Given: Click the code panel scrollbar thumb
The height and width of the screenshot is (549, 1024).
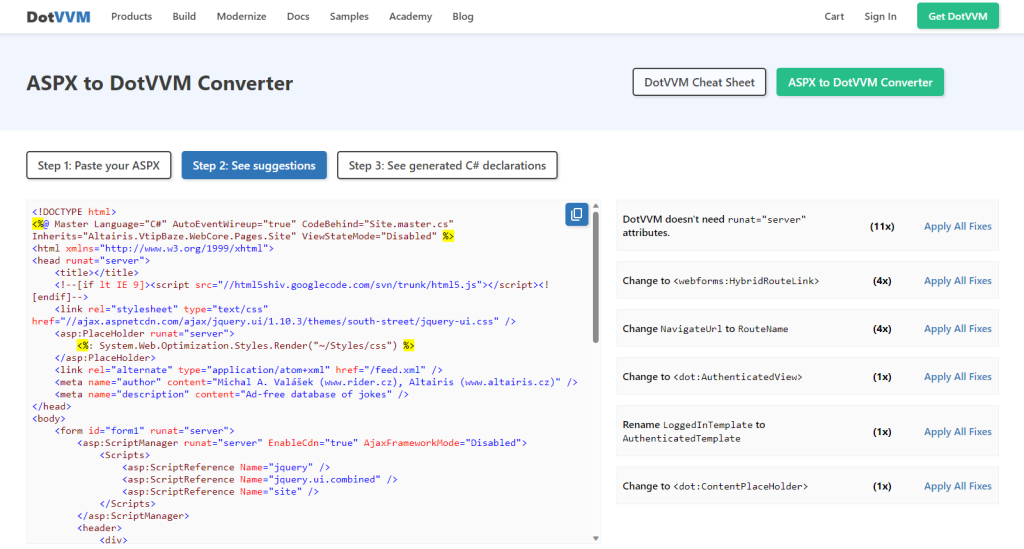Looking at the screenshot, I should pyautogui.click(x=596, y=276).
